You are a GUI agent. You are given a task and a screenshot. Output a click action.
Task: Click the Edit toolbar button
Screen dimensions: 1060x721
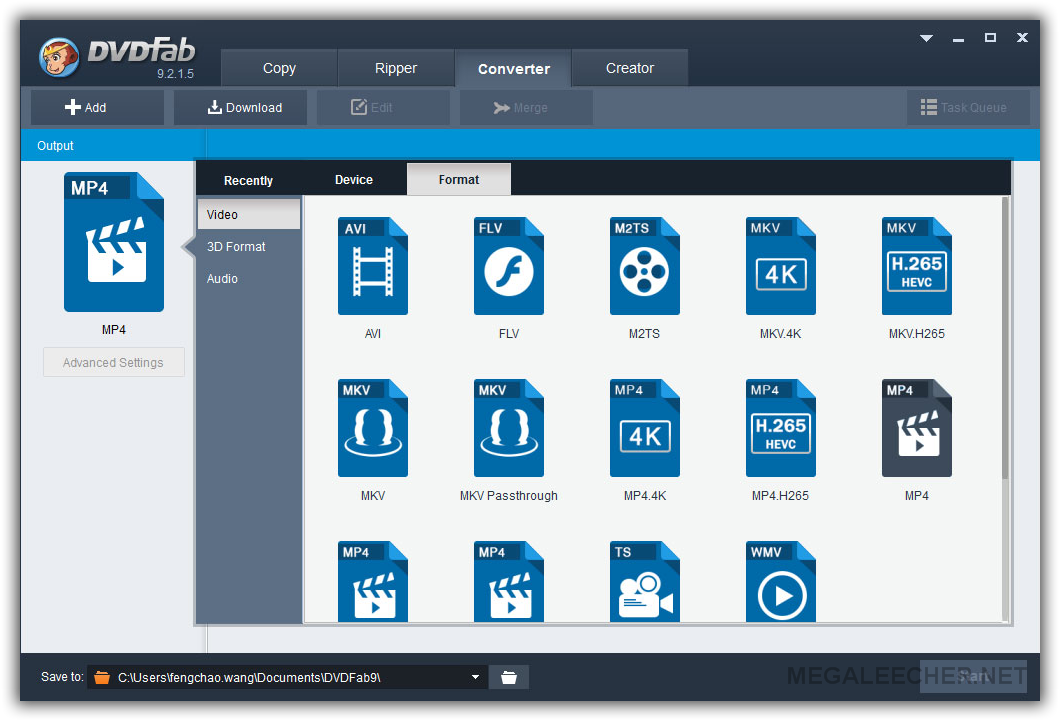(383, 107)
